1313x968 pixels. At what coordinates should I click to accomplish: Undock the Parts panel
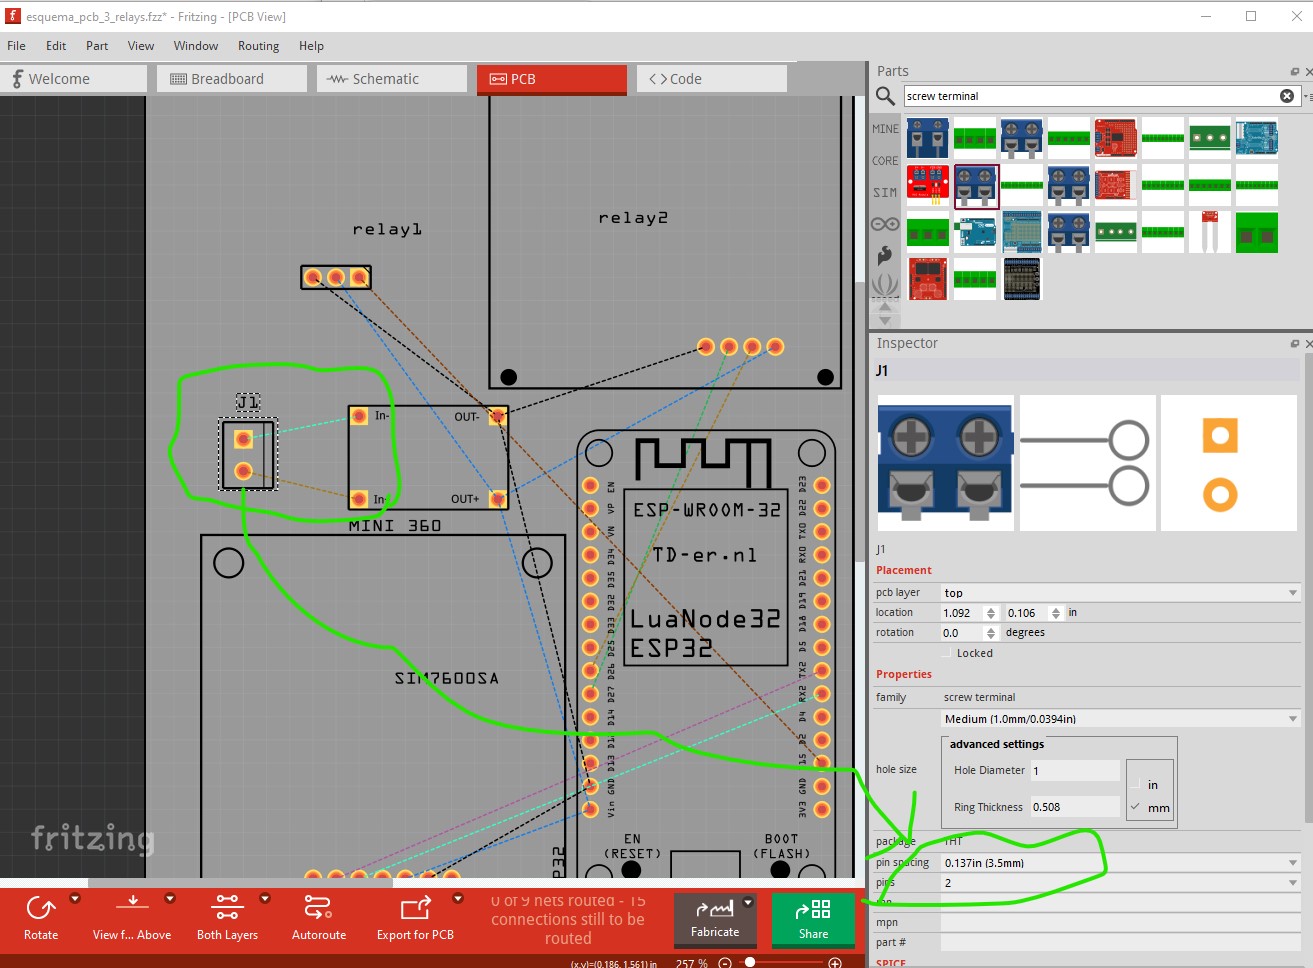coord(1294,71)
